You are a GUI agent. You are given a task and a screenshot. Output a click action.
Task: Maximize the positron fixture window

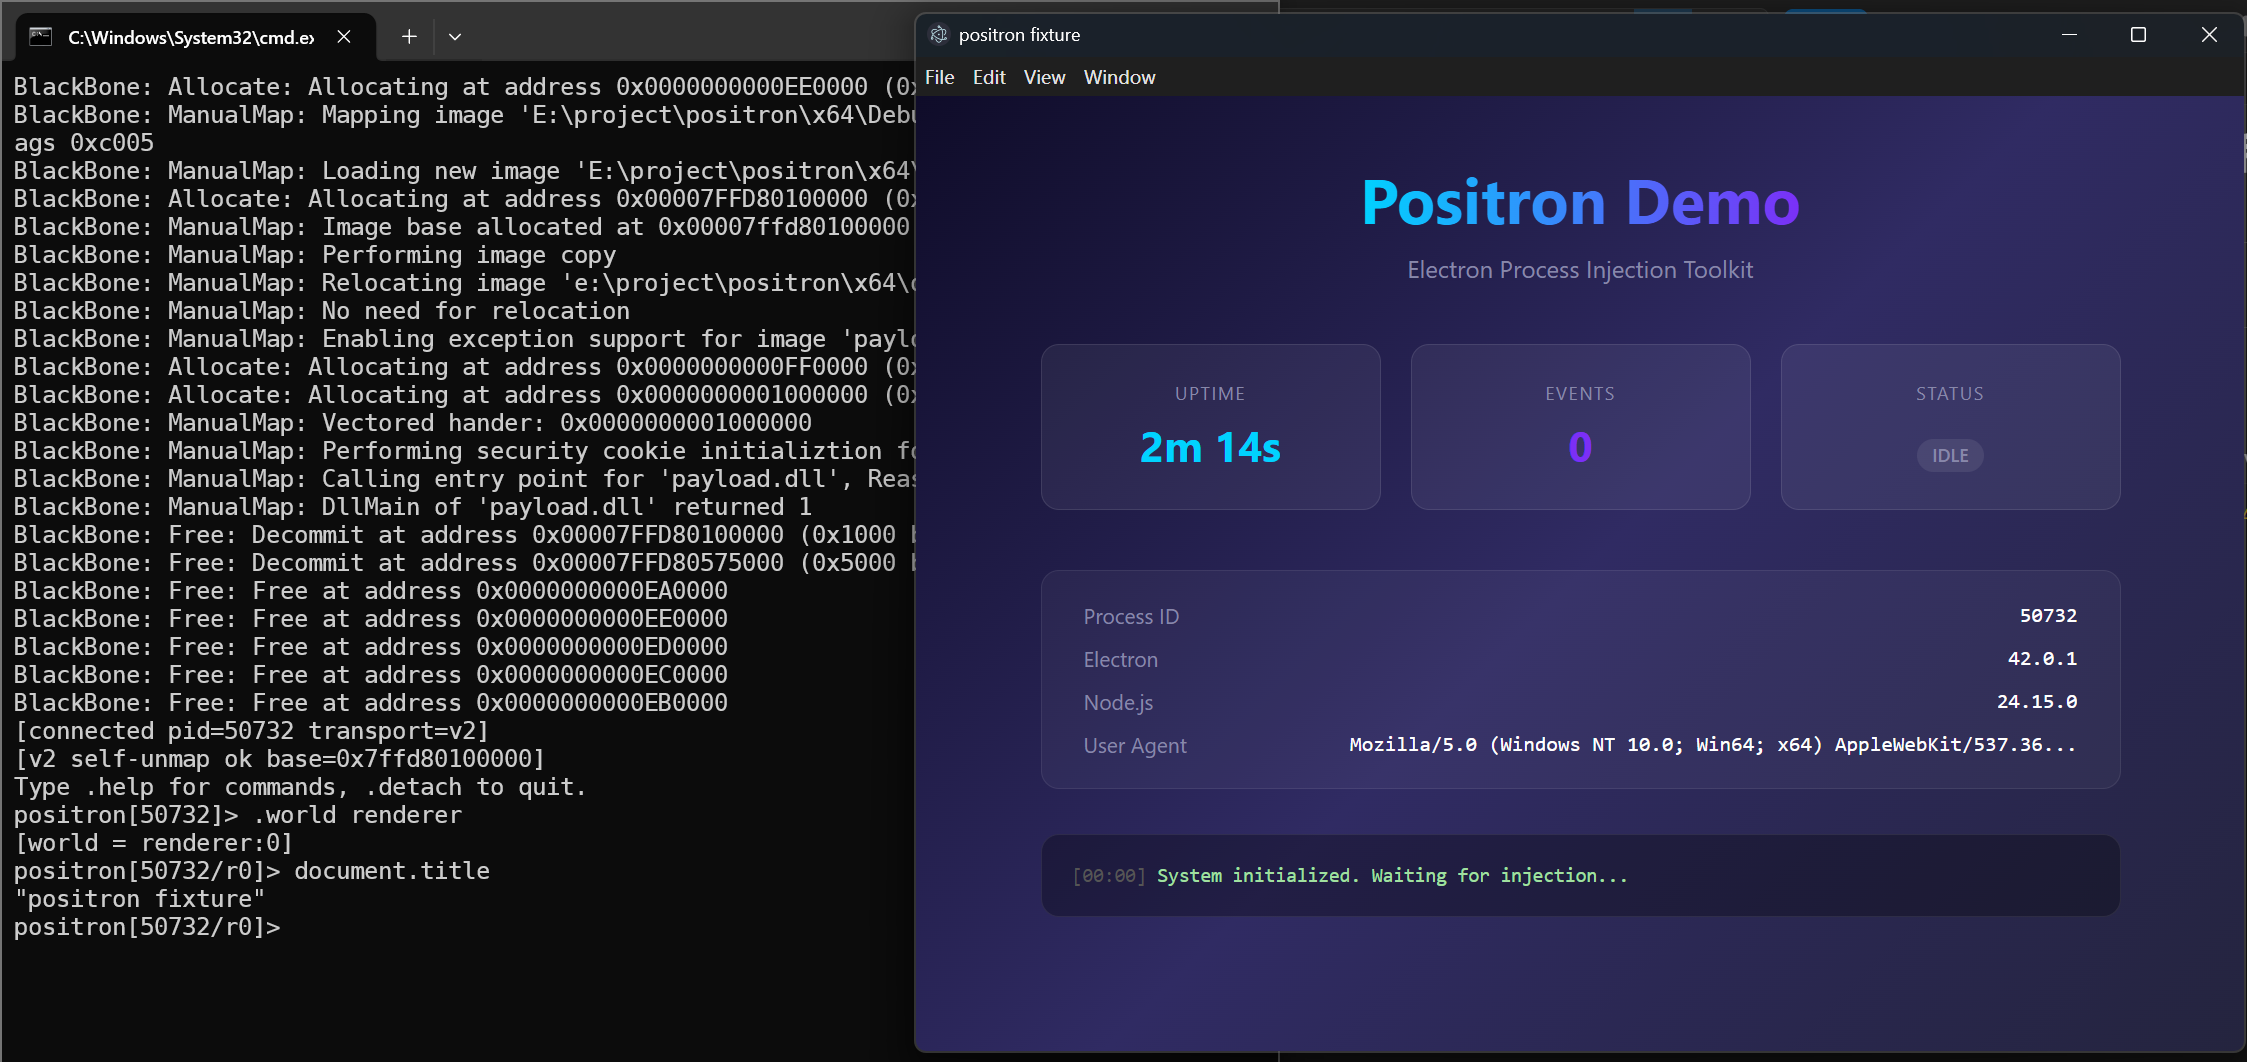point(2138,35)
